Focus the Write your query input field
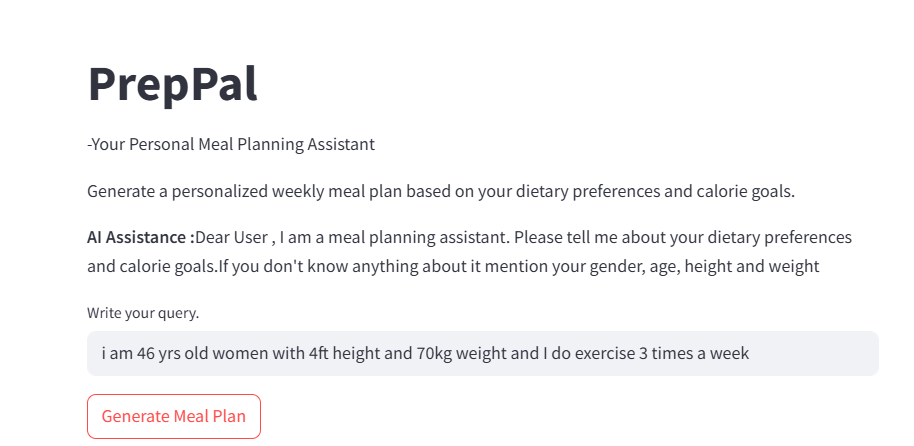 point(483,353)
